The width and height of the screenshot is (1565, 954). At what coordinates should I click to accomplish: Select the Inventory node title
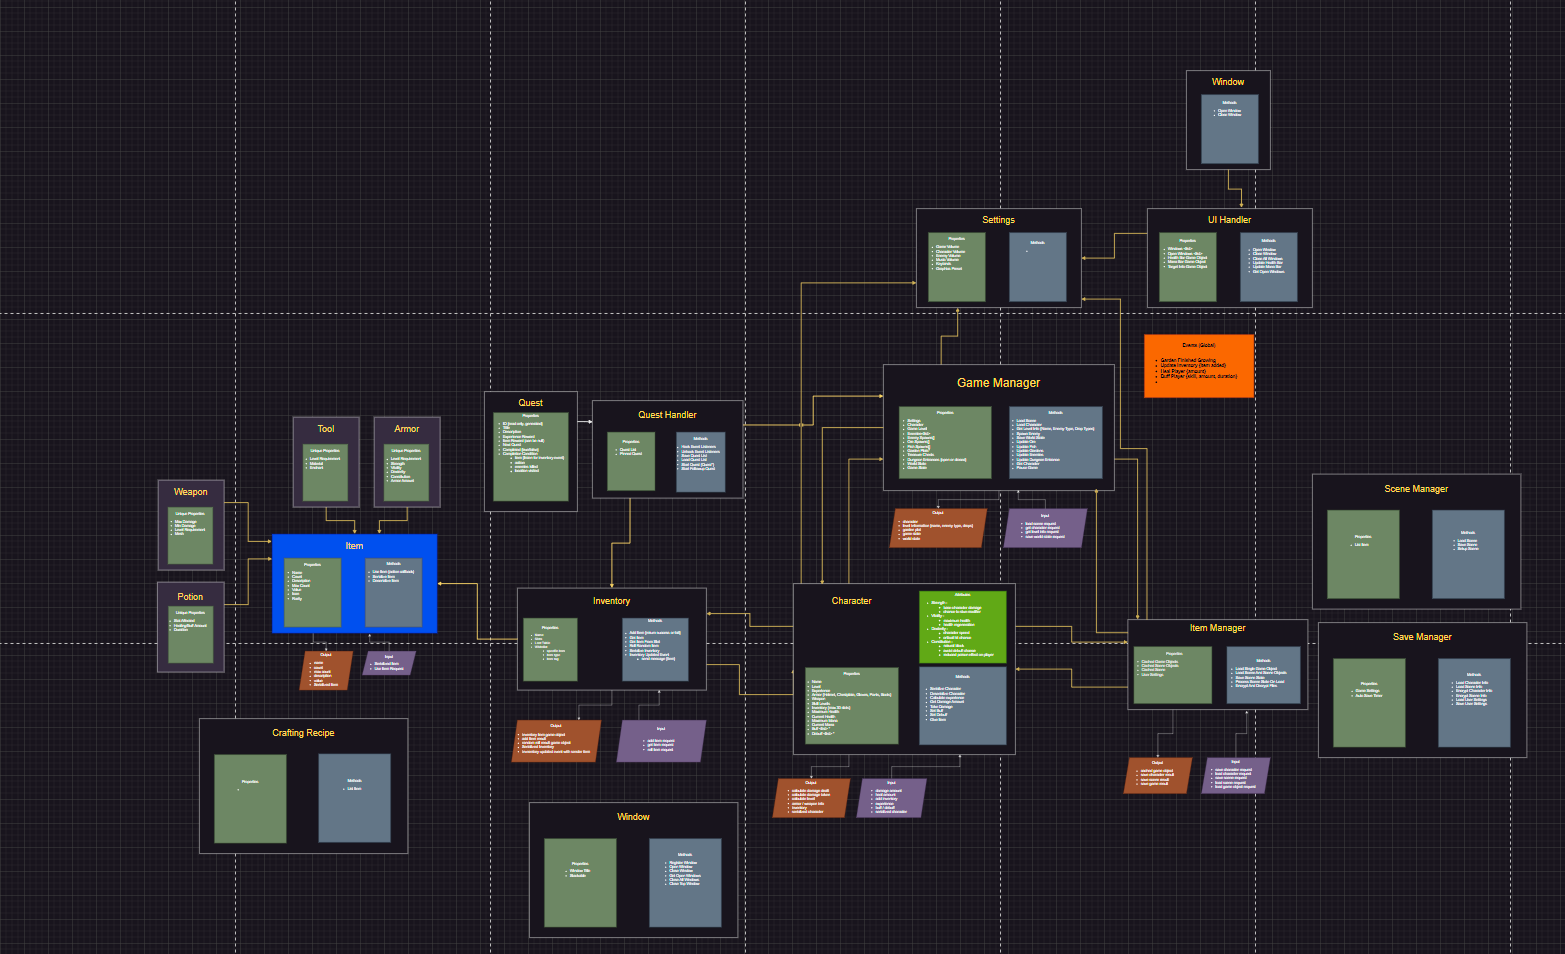tap(611, 601)
